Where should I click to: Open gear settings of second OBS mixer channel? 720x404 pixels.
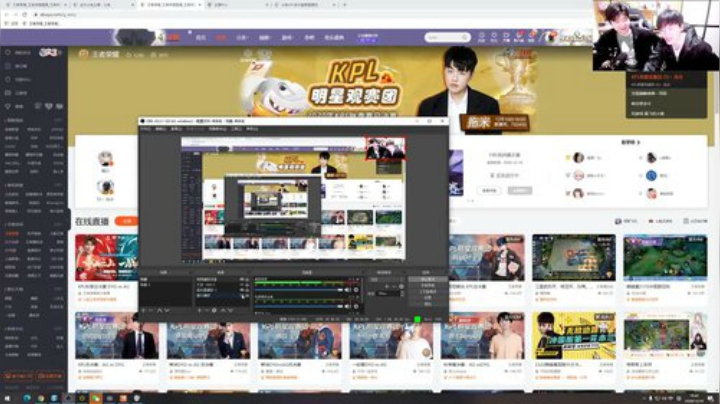point(356,306)
